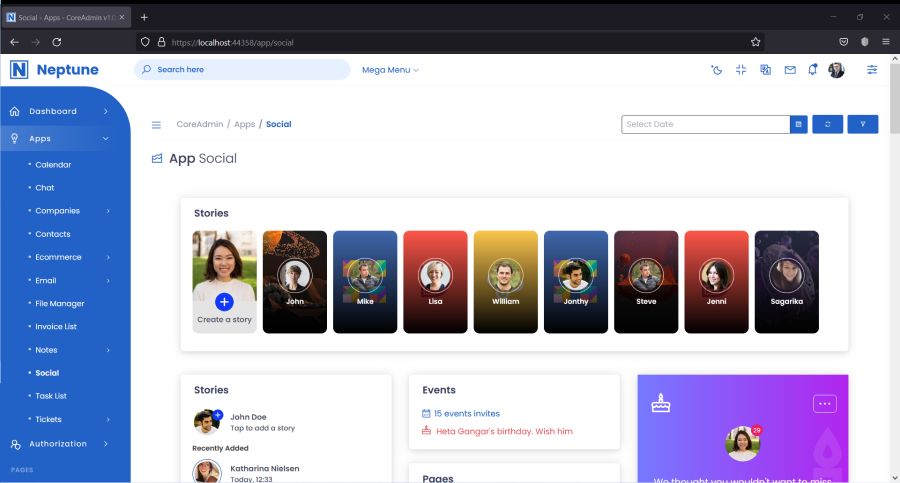The width and height of the screenshot is (900, 483).
Task: View Steve's story card
Action: tap(646, 282)
